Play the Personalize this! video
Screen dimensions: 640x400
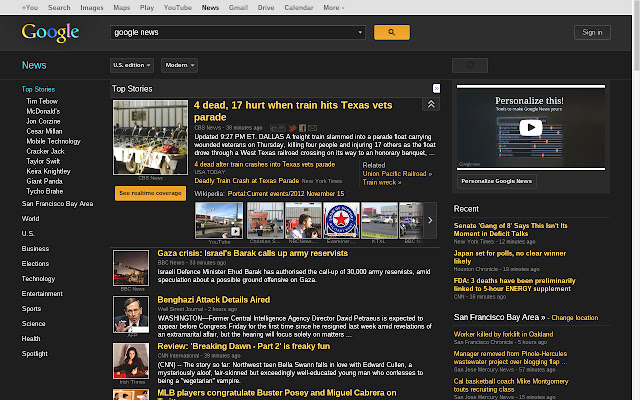531,127
